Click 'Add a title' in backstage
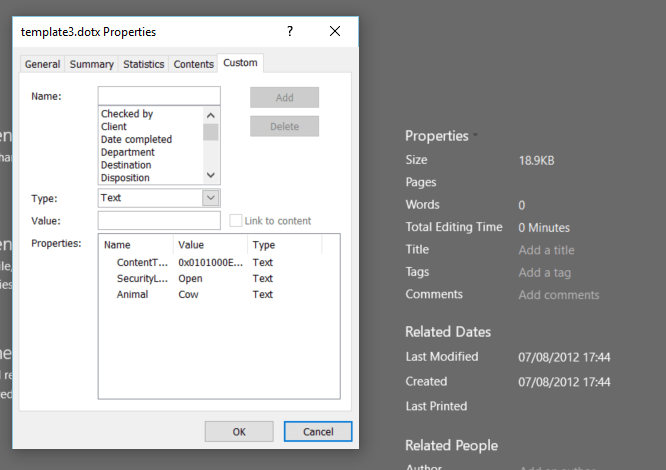The width and height of the screenshot is (666, 470). click(546, 250)
